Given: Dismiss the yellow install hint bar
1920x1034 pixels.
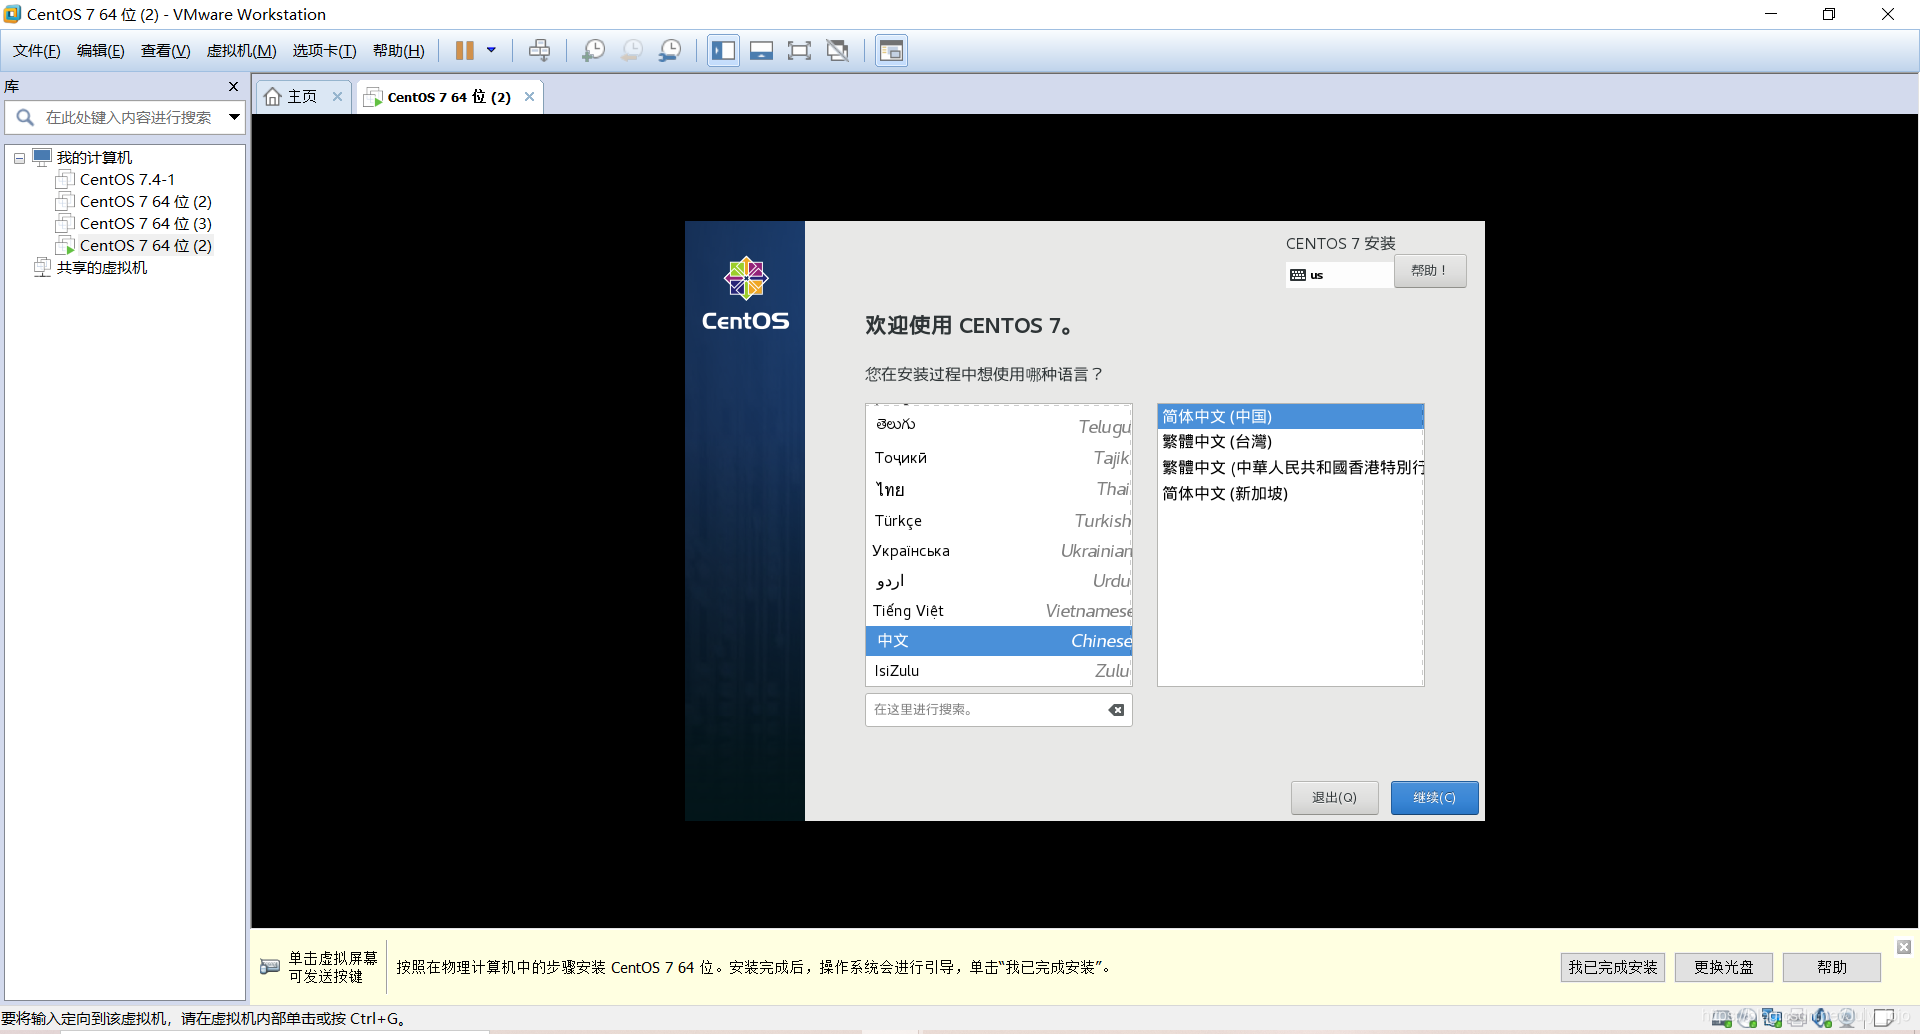Looking at the screenshot, I should (1904, 947).
